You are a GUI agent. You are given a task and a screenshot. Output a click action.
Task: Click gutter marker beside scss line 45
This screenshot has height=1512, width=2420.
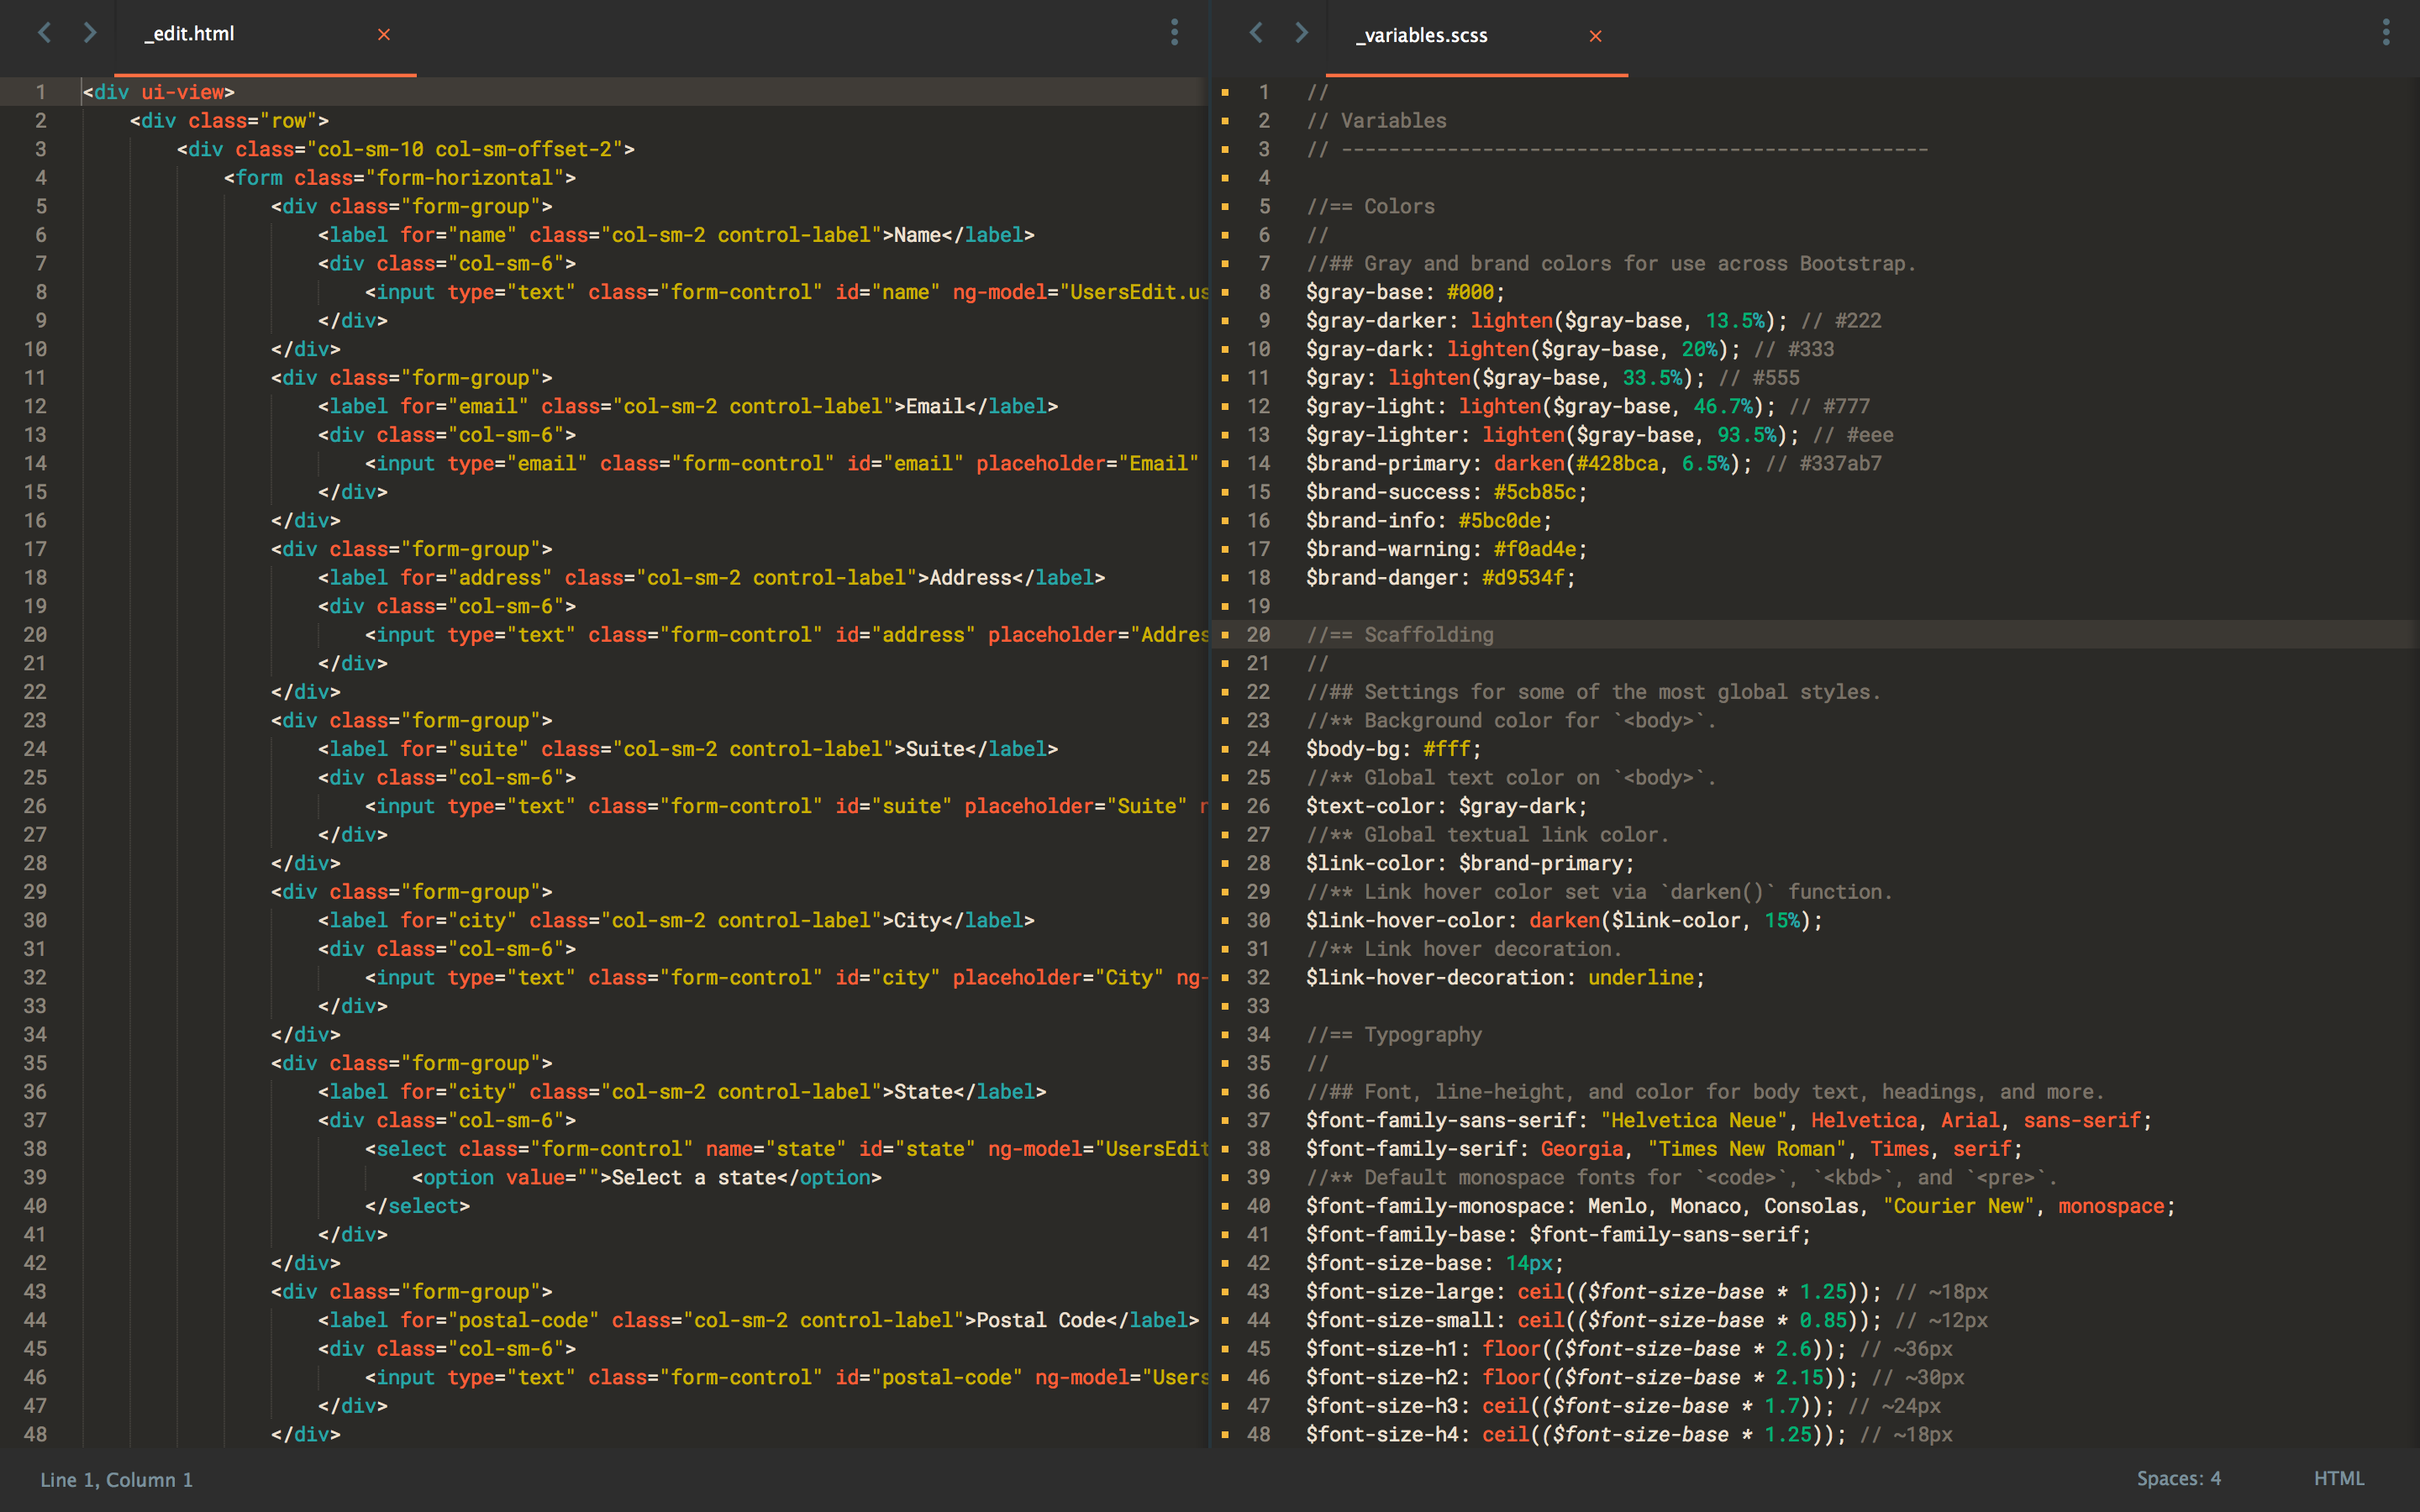(1225, 1349)
